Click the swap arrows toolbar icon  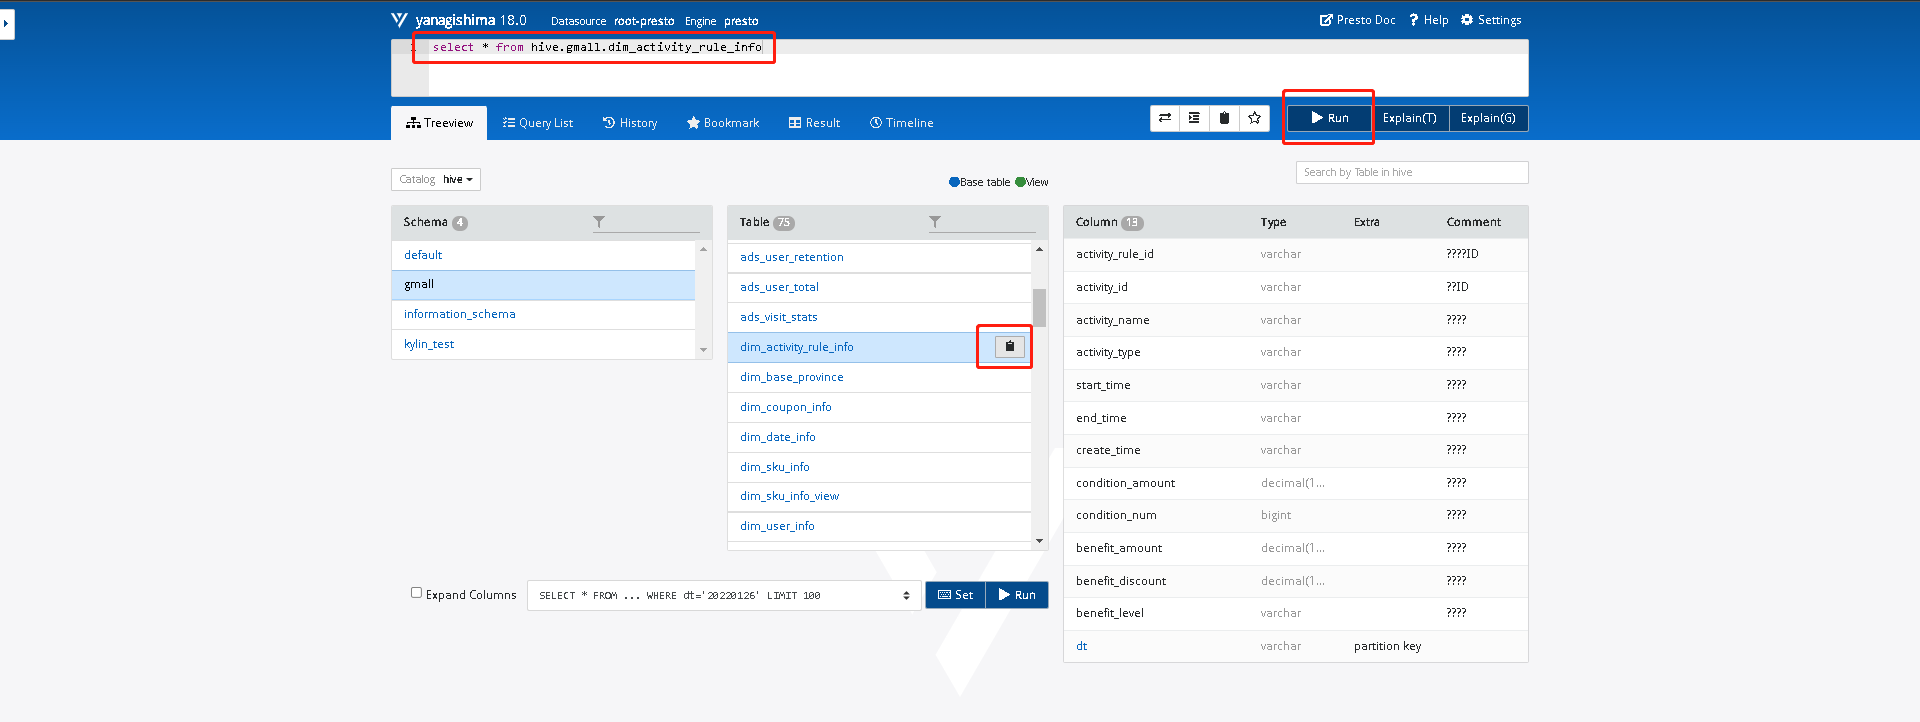tap(1165, 118)
